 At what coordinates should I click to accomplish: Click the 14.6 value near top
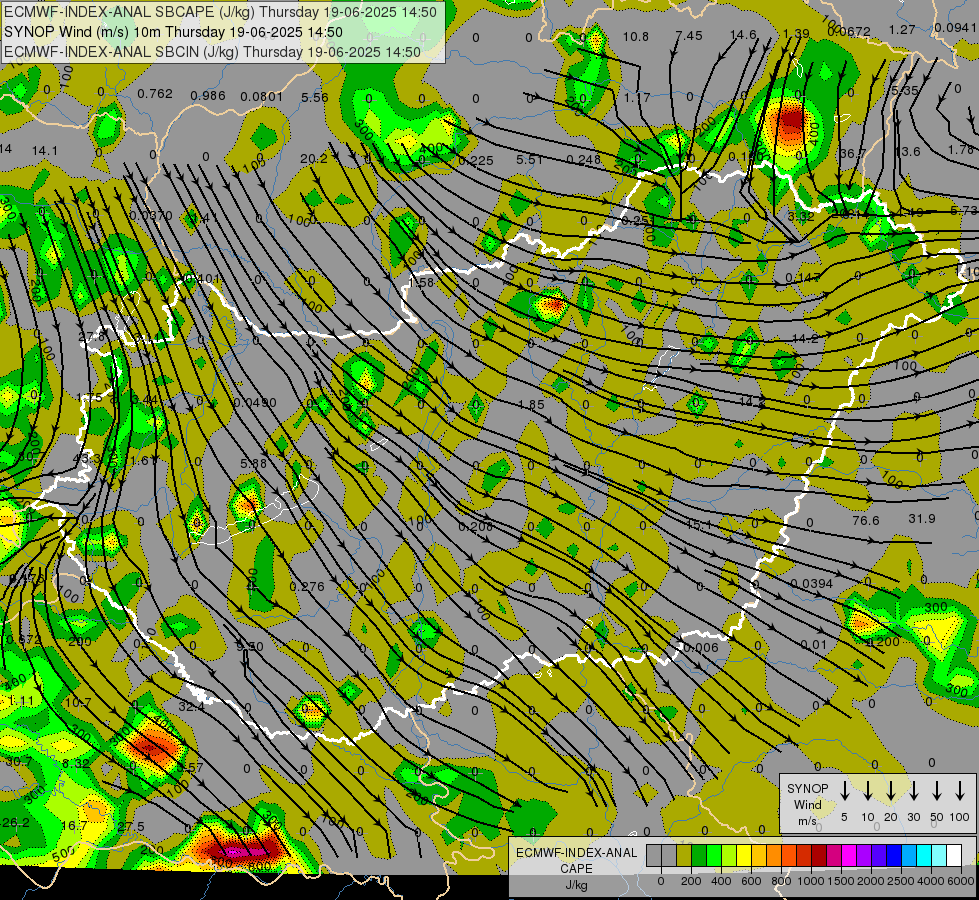(x=743, y=35)
